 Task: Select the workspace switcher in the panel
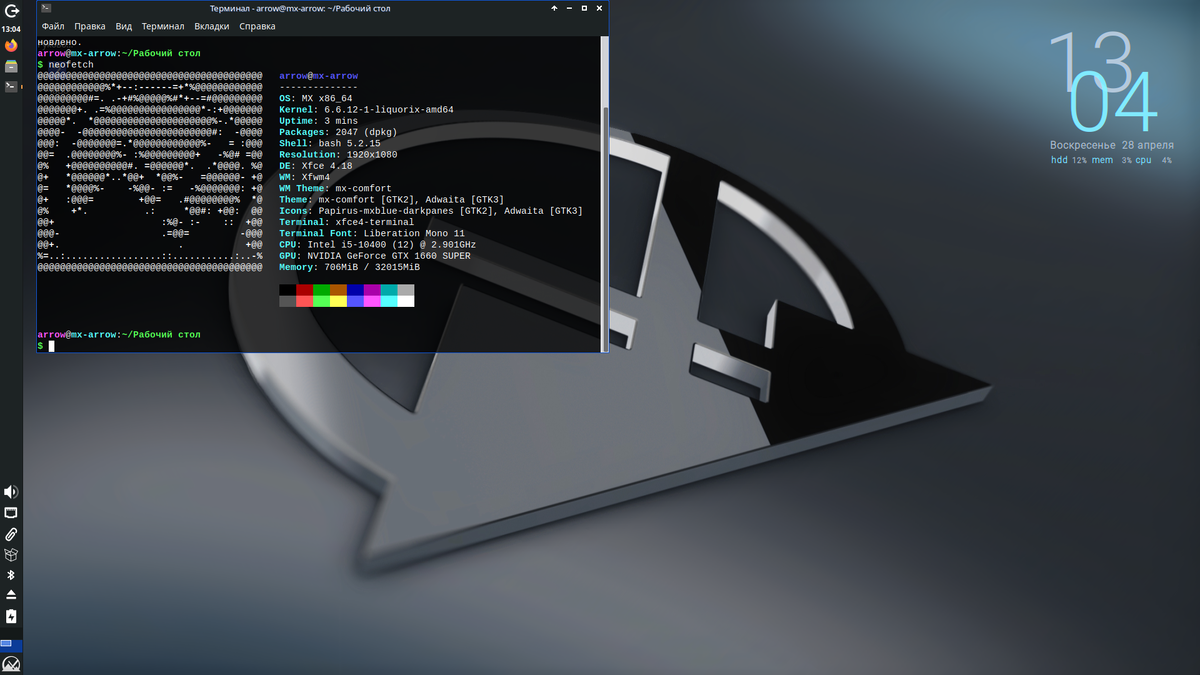[x=11, y=645]
